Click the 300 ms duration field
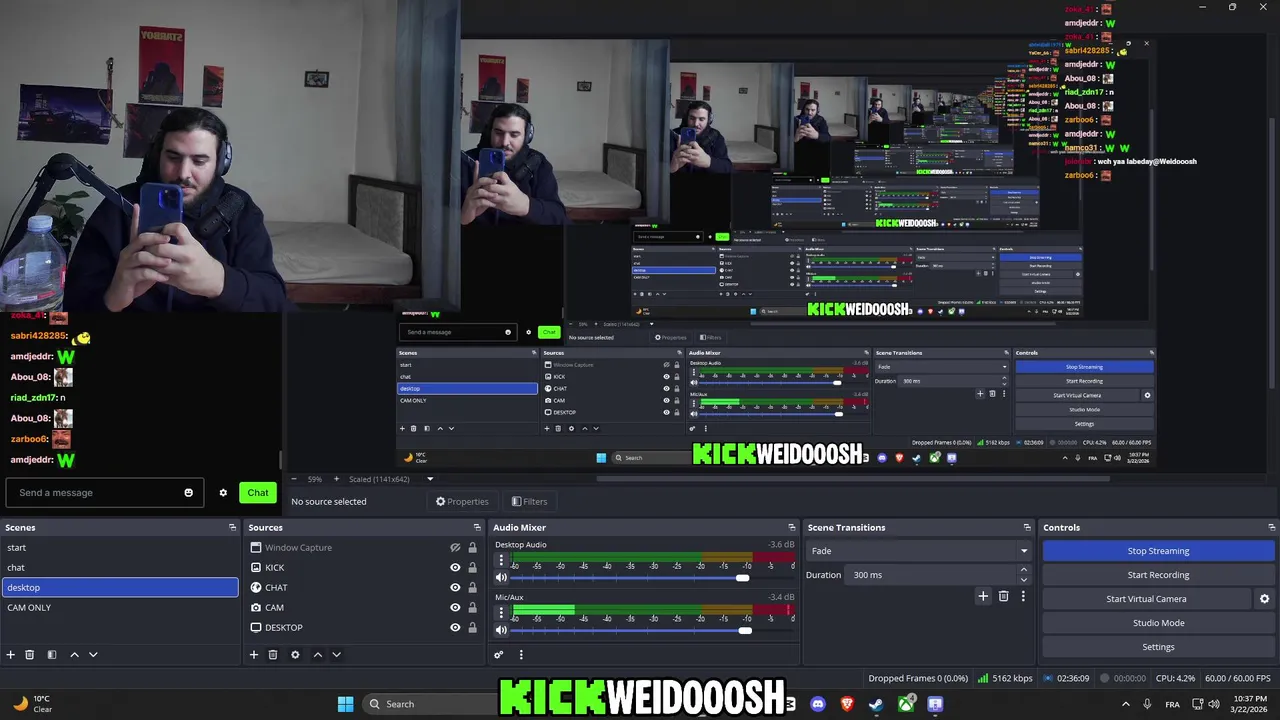Screen dimensions: 1280x720 click(931, 575)
